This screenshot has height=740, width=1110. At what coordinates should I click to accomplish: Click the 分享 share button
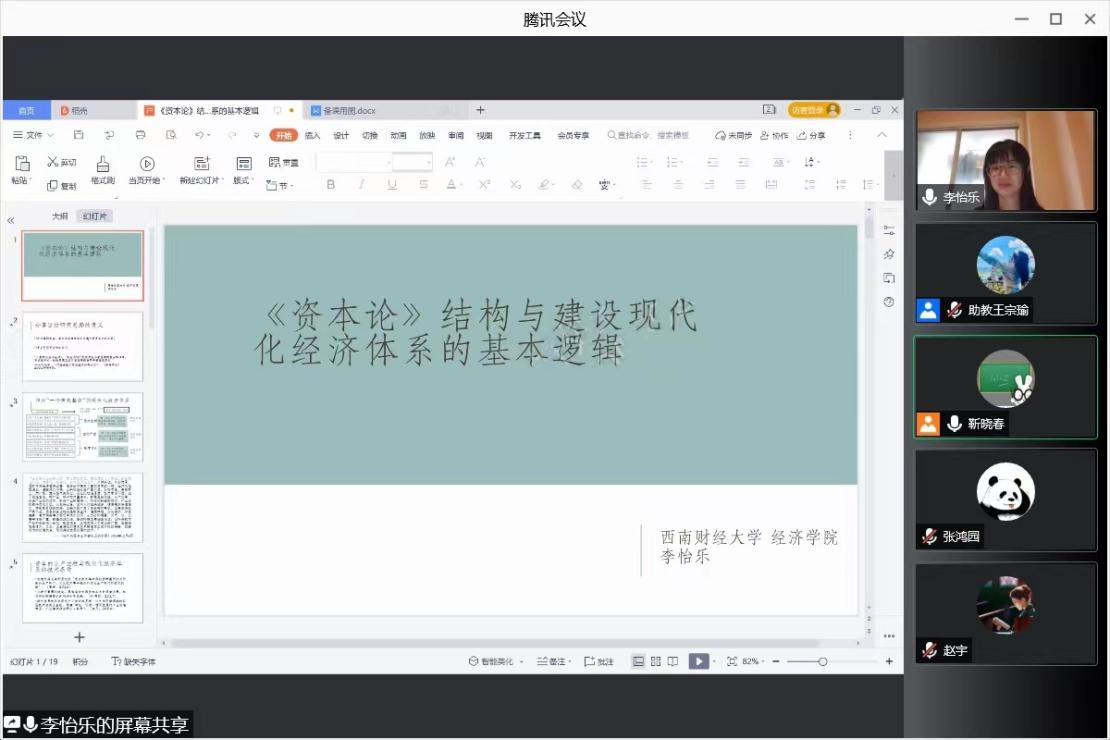(x=811, y=135)
